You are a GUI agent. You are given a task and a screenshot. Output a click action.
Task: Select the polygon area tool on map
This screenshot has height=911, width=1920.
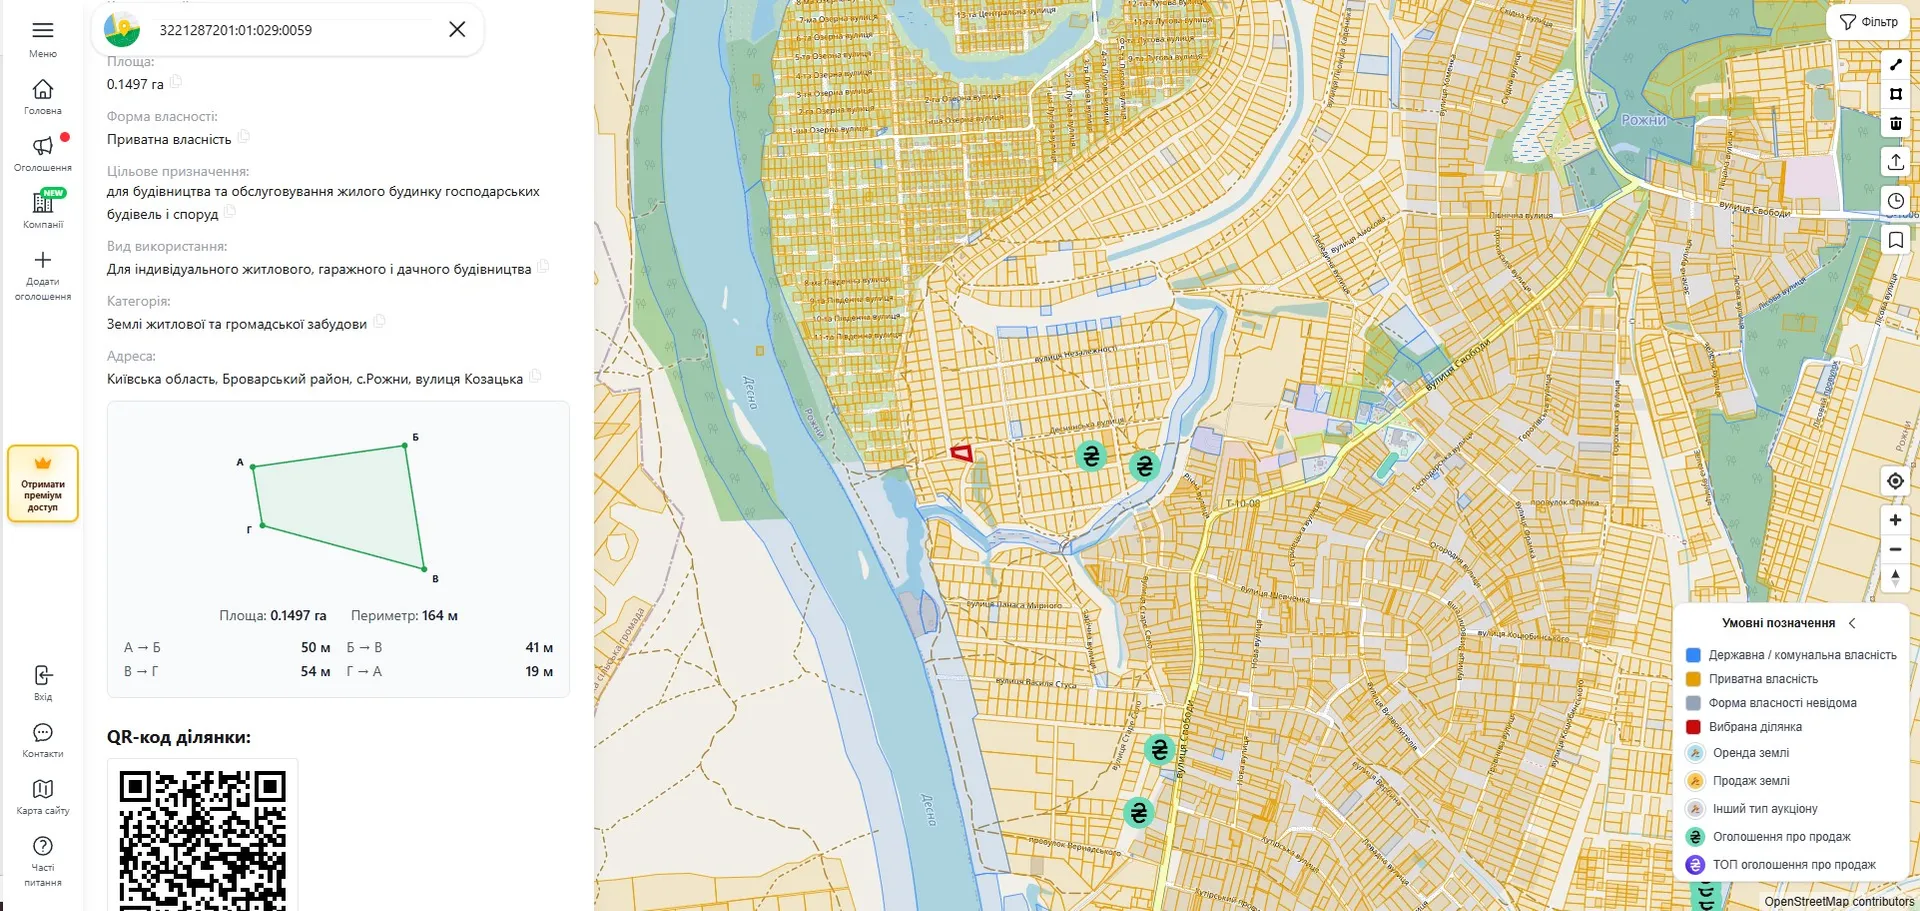[x=1895, y=94]
